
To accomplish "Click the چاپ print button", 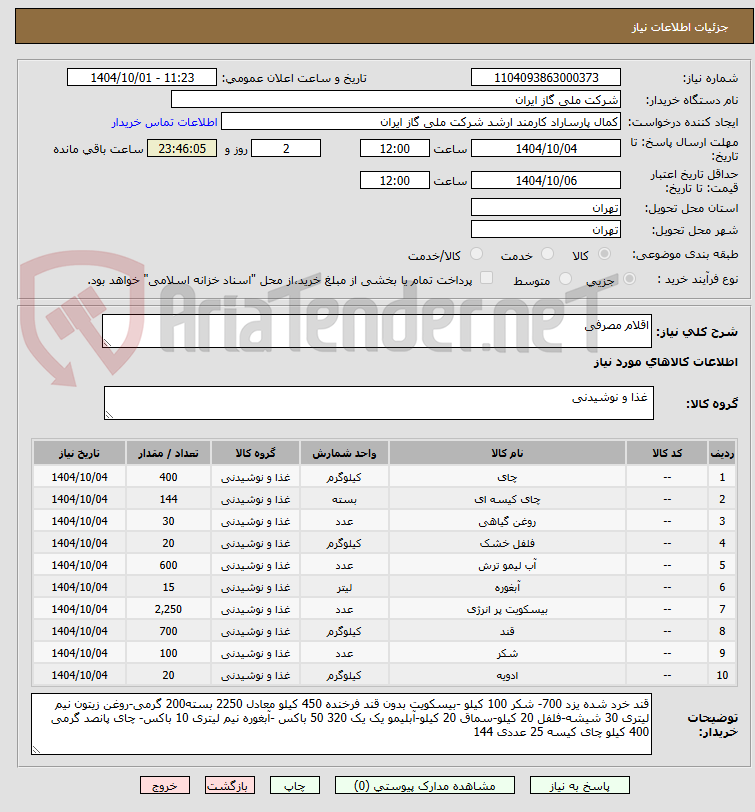I will coord(295,786).
